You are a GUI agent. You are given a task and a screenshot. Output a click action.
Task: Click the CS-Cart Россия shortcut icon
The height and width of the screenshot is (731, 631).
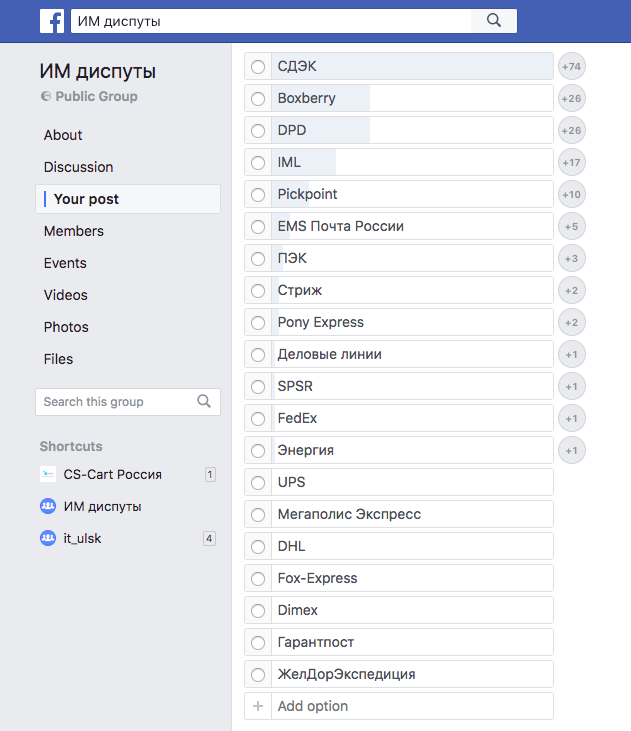tap(48, 474)
